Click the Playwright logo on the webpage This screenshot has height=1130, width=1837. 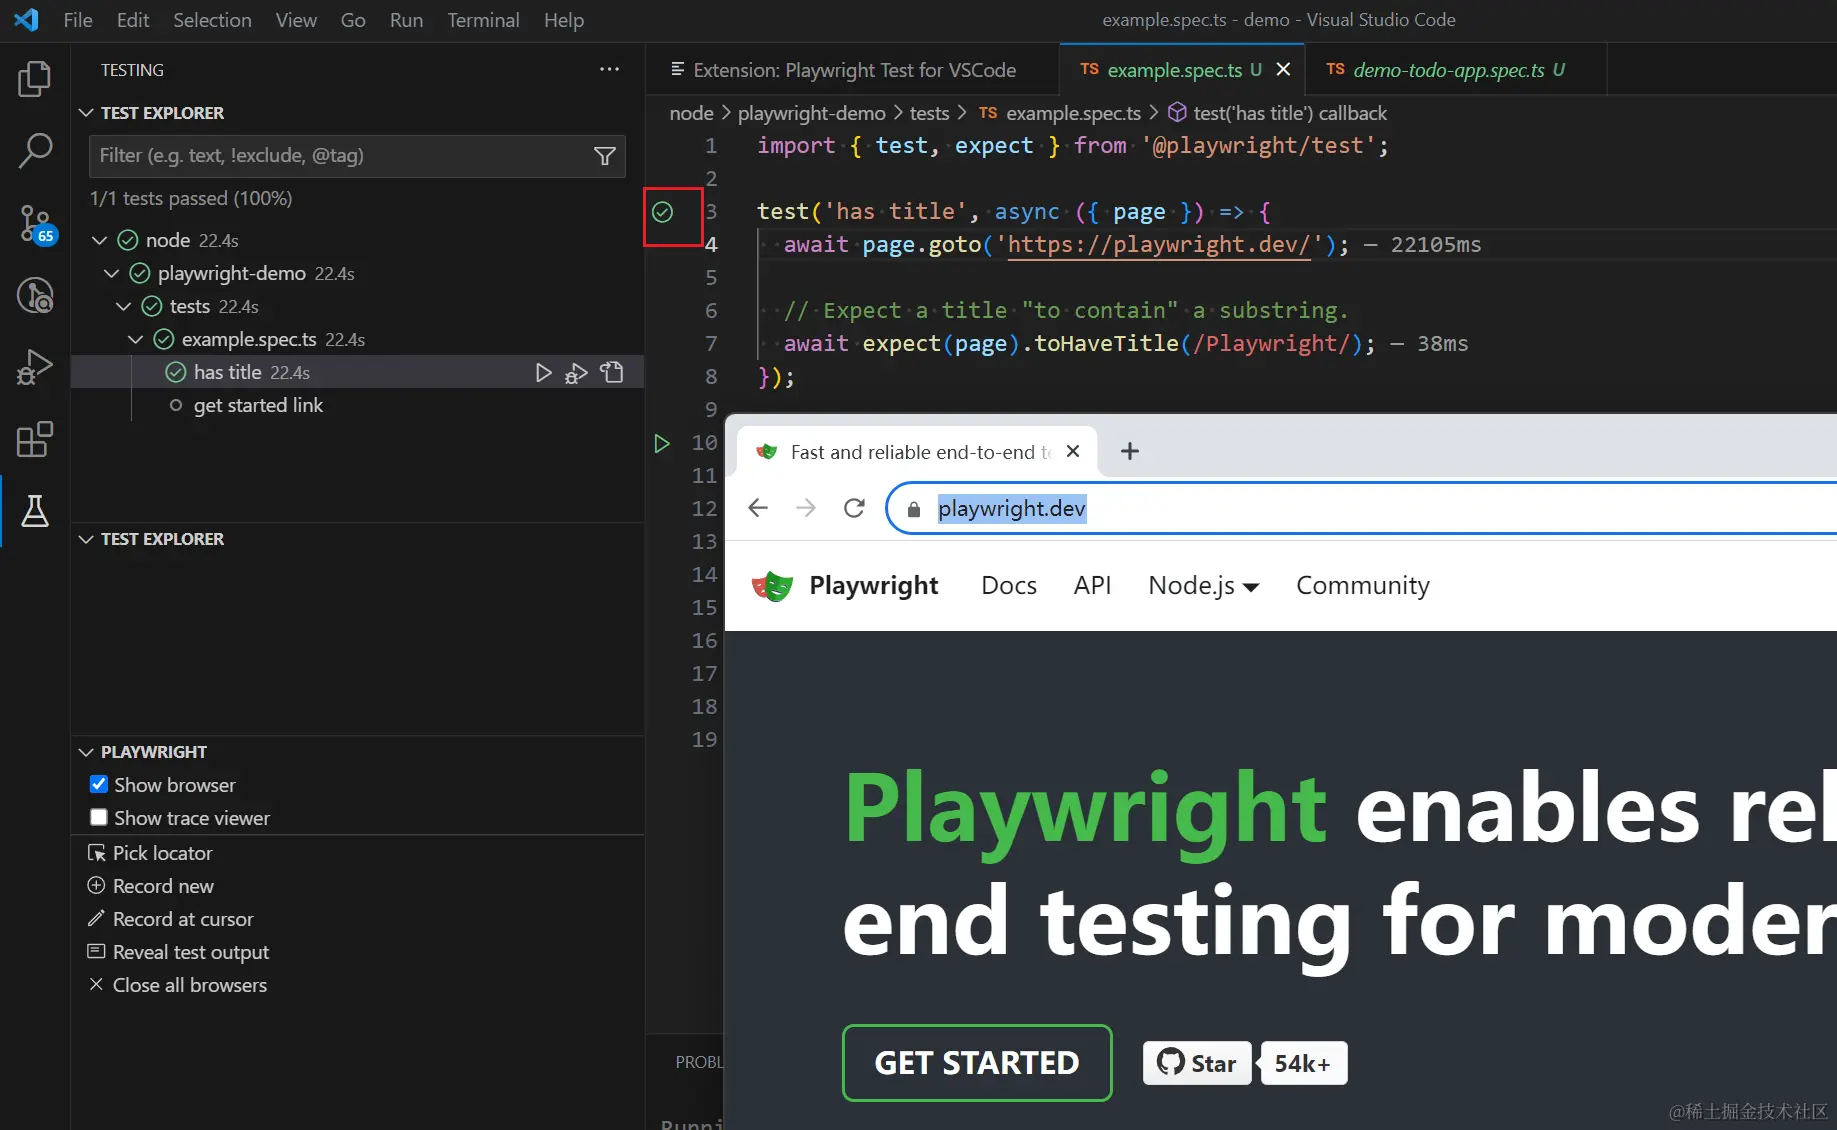pos(772,586)
